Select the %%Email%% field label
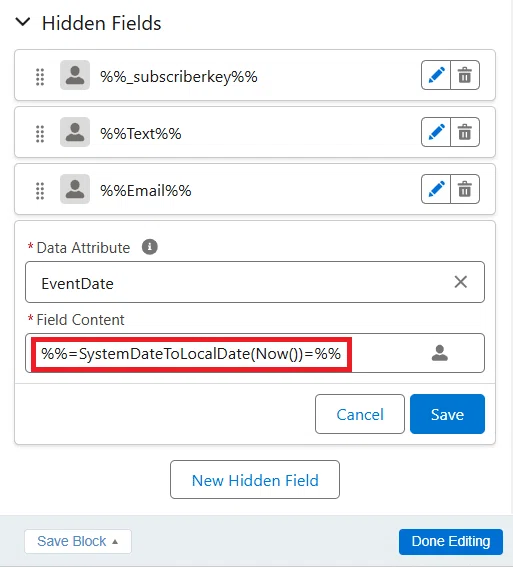Screen dimensions: 513x567 click(x=146, y=191)
